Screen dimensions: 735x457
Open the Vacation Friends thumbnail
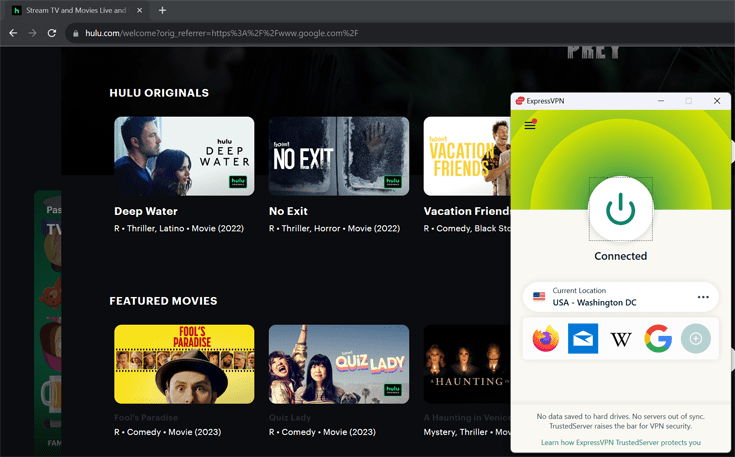467,156
